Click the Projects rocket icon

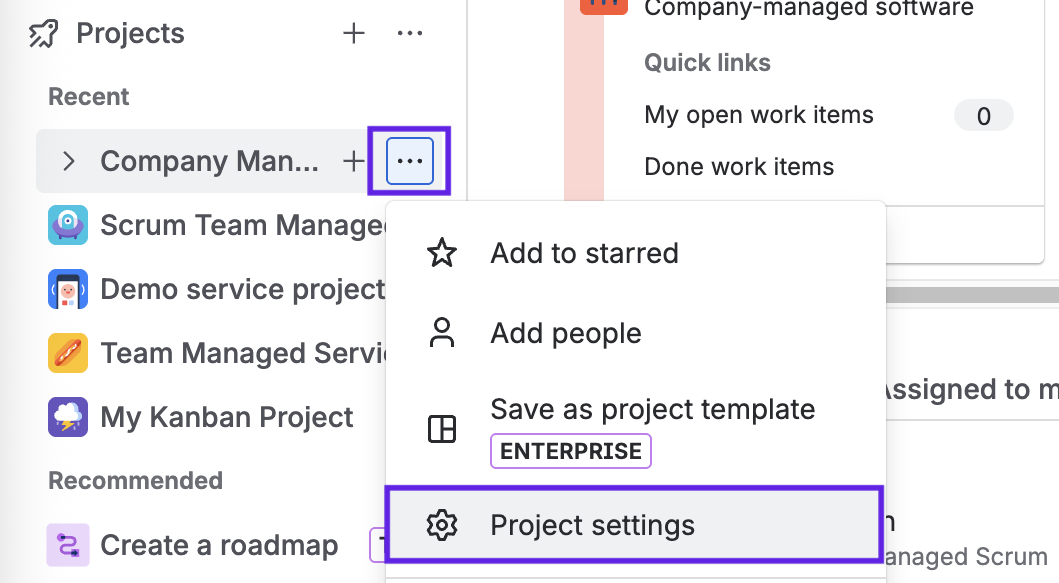(x=43, y=34)
